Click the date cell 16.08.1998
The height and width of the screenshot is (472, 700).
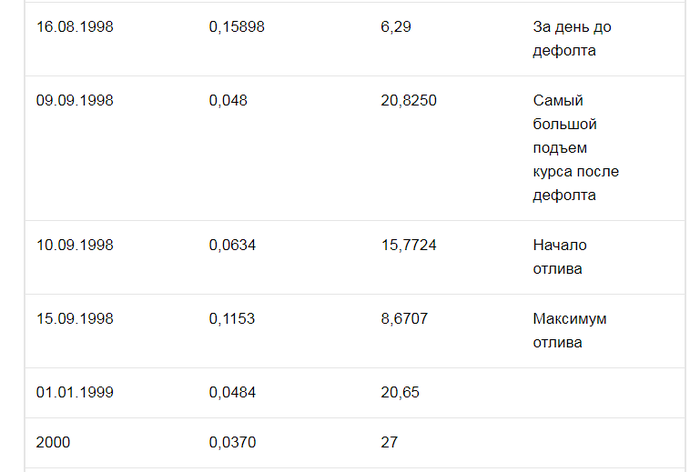75,27
